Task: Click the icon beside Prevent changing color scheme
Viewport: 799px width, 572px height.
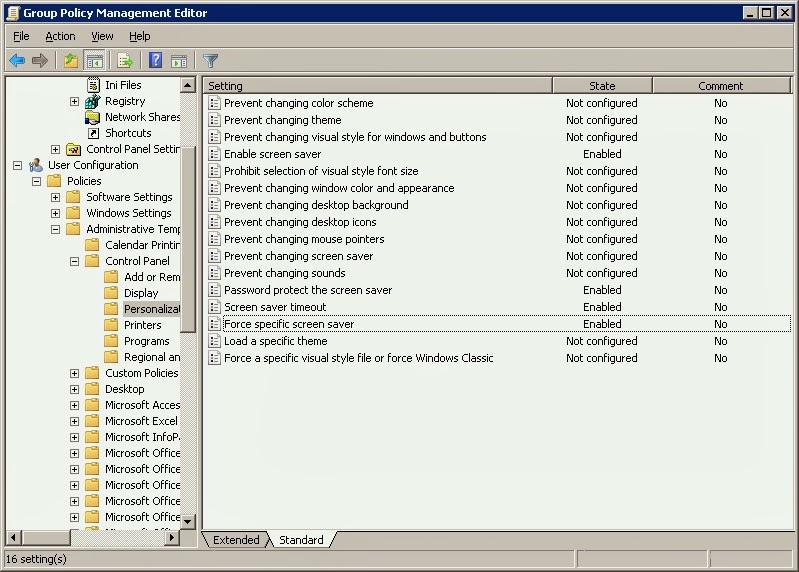Action: point(215,103)
